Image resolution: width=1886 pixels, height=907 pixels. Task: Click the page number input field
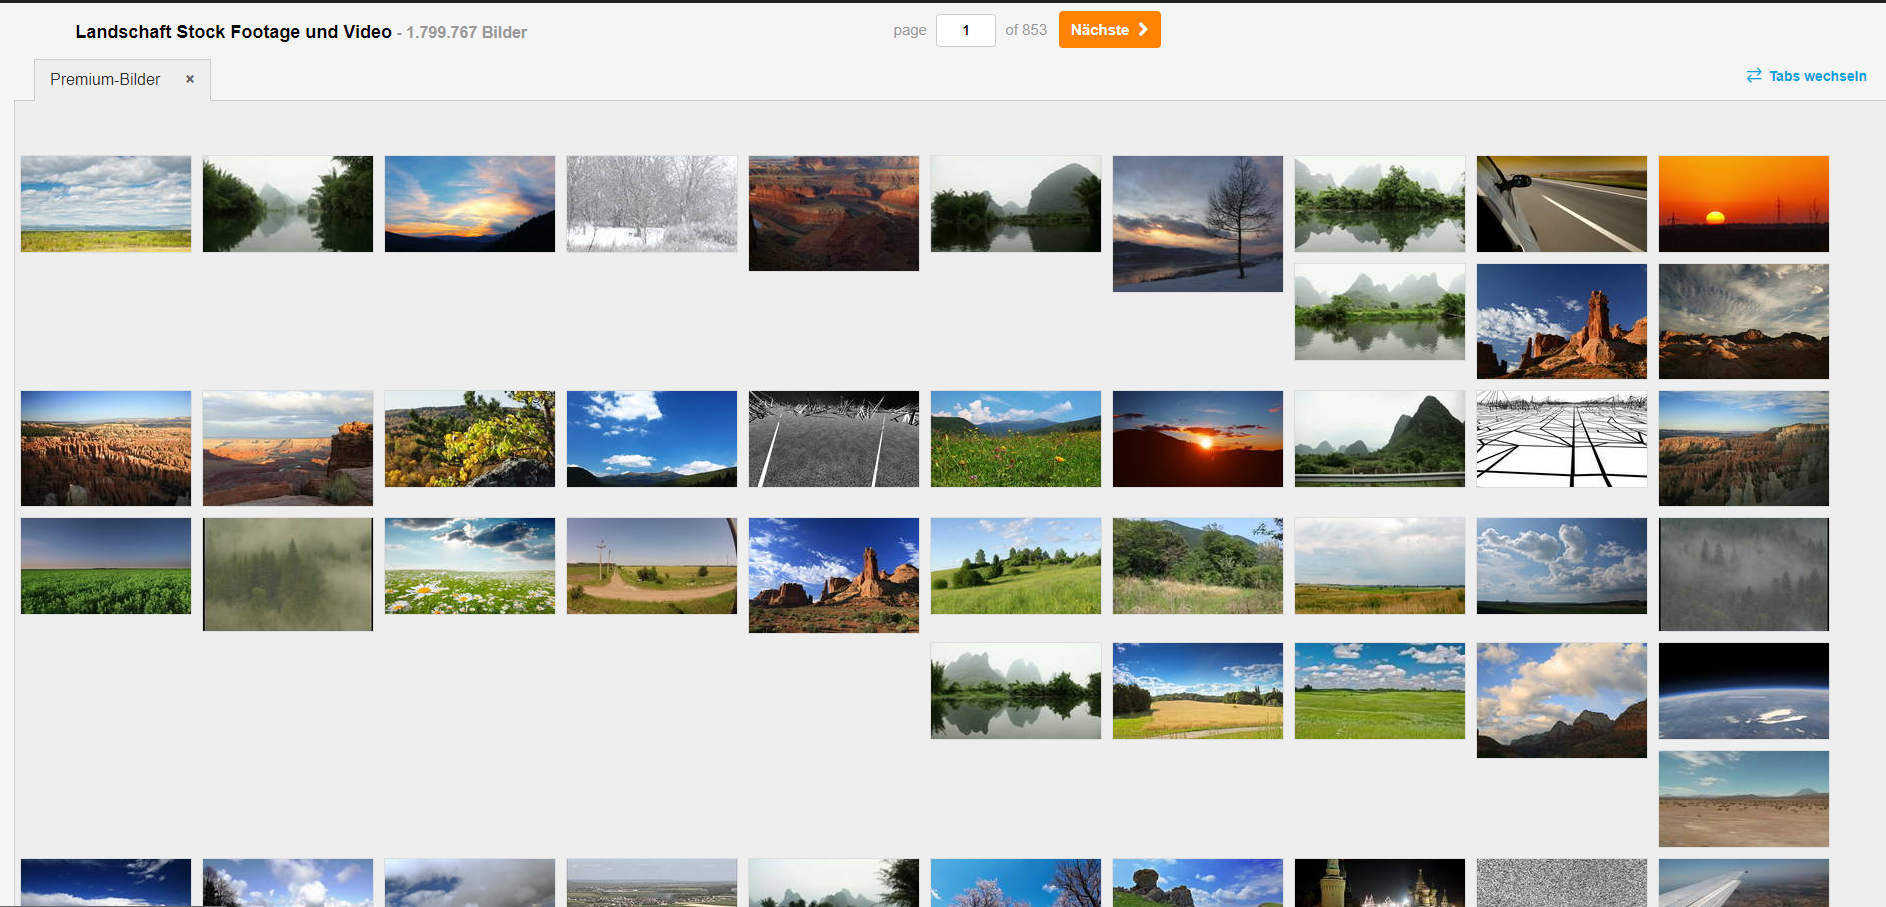coord(966,30)
